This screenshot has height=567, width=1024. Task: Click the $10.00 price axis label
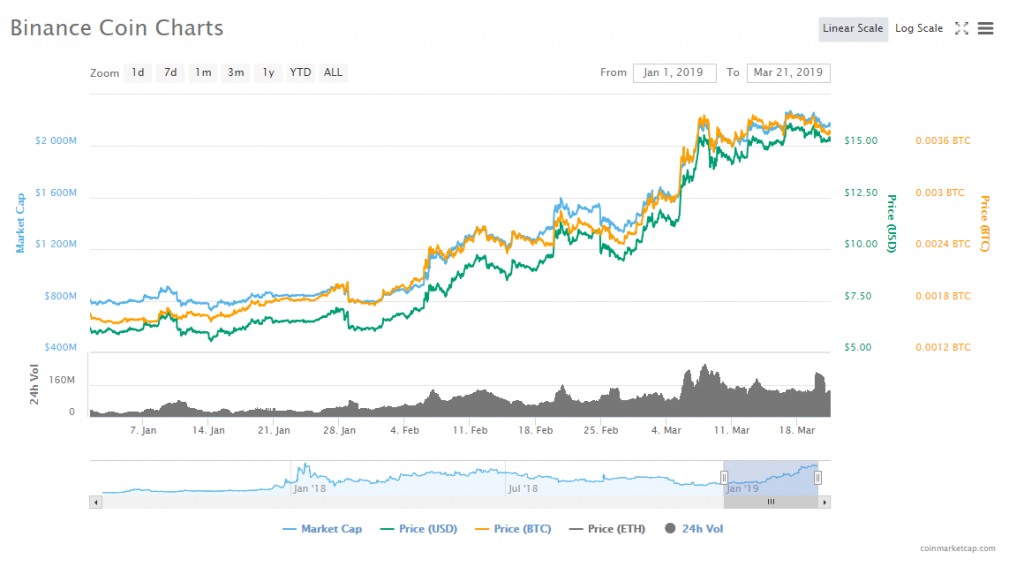(x=861, y=244)
